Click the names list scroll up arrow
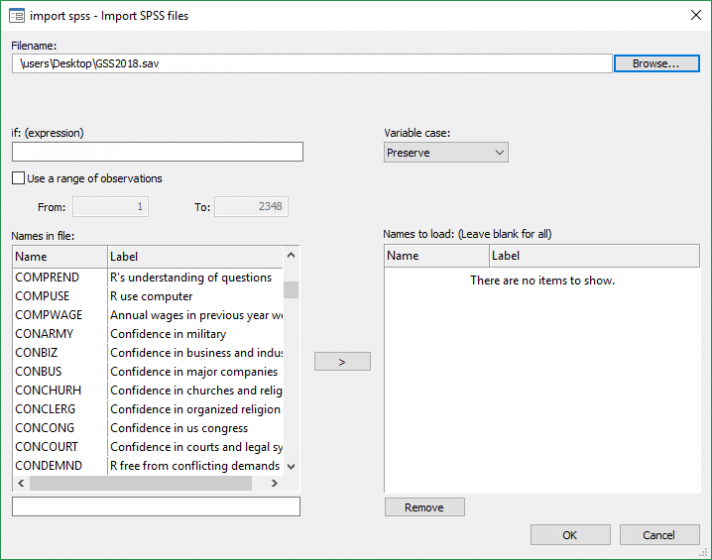The image size is (712, 560). pos(291,255)
